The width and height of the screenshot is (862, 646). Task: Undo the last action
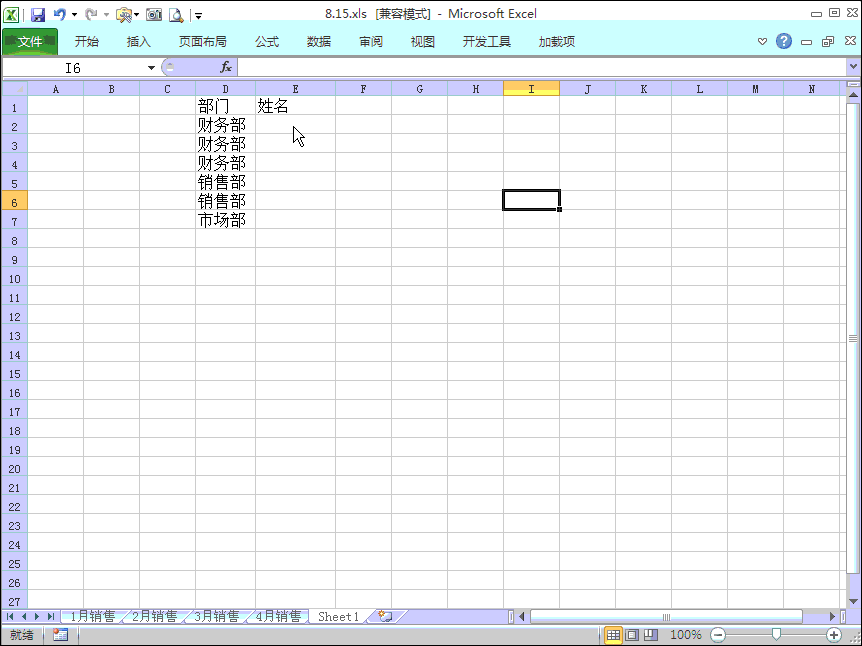[x=59, y=15]
